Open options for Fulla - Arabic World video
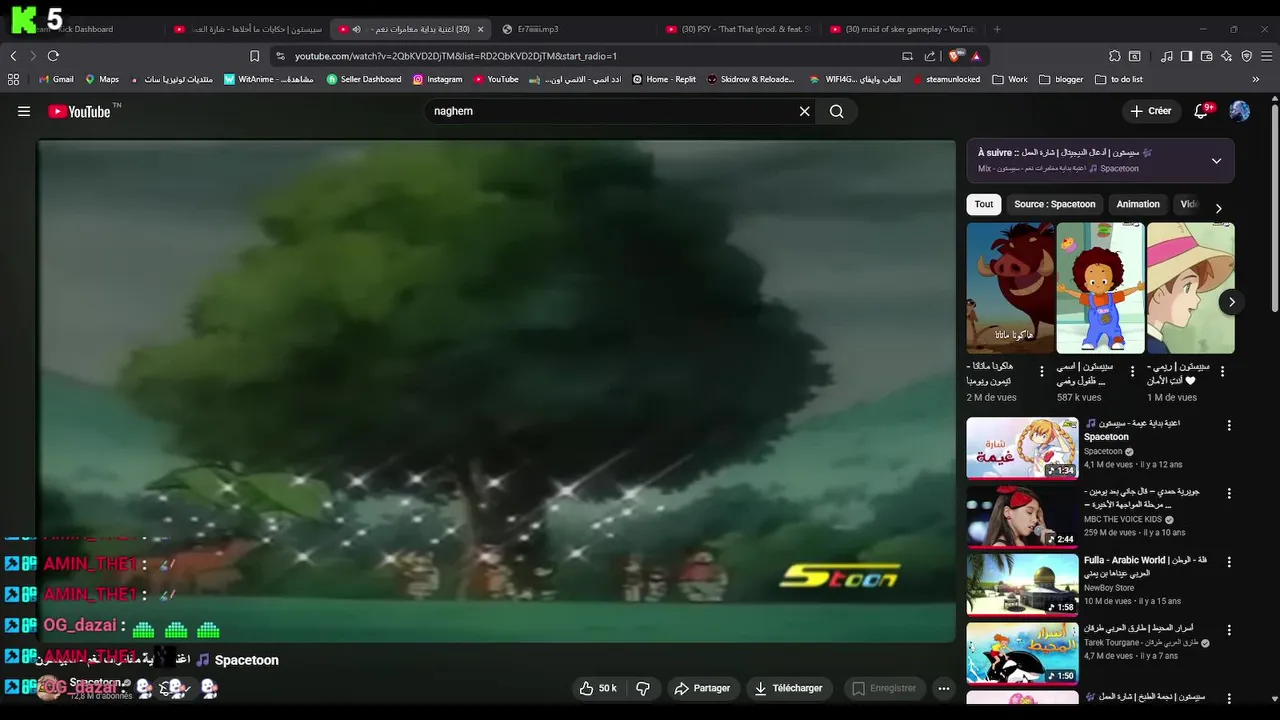Viewport: 1280px width, 720px height. tap(1229, 562)
